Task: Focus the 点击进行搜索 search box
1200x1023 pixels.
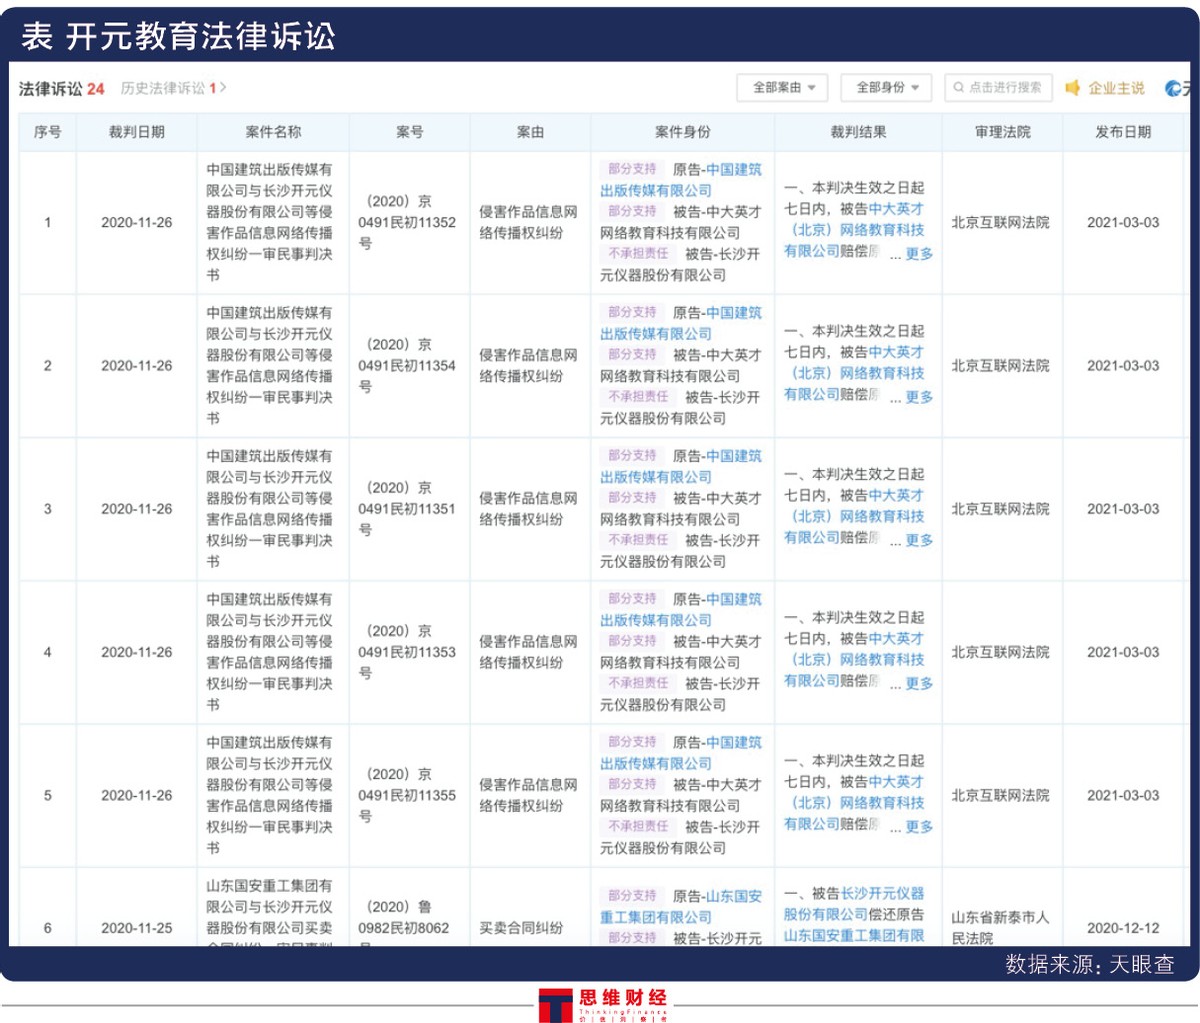Action: pos(1000,88)
